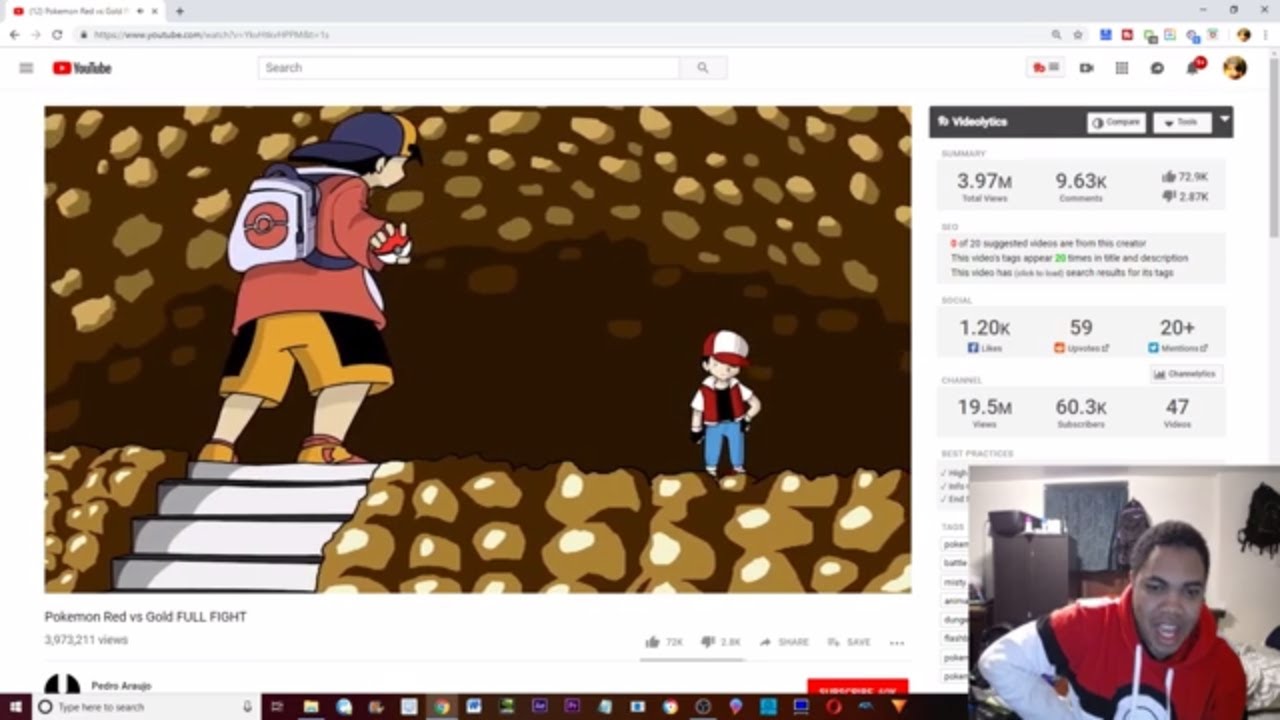Open a new browser tab
Screen dimensions: 1280x720
tap(180, 11)
